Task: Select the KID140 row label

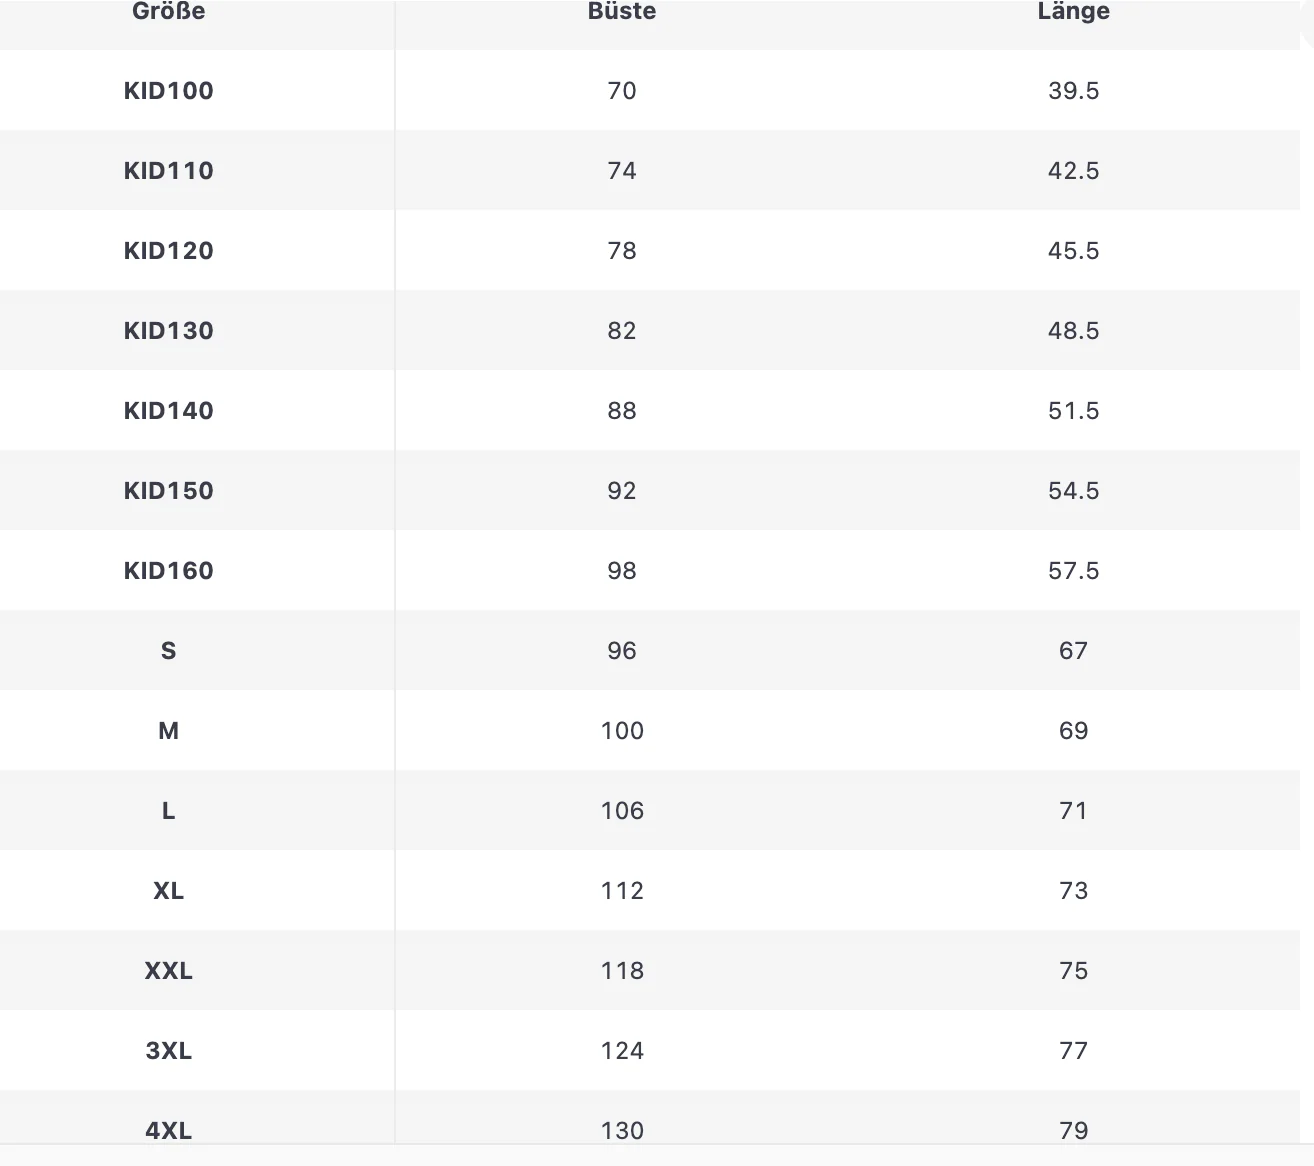Action: coord(168,410)
